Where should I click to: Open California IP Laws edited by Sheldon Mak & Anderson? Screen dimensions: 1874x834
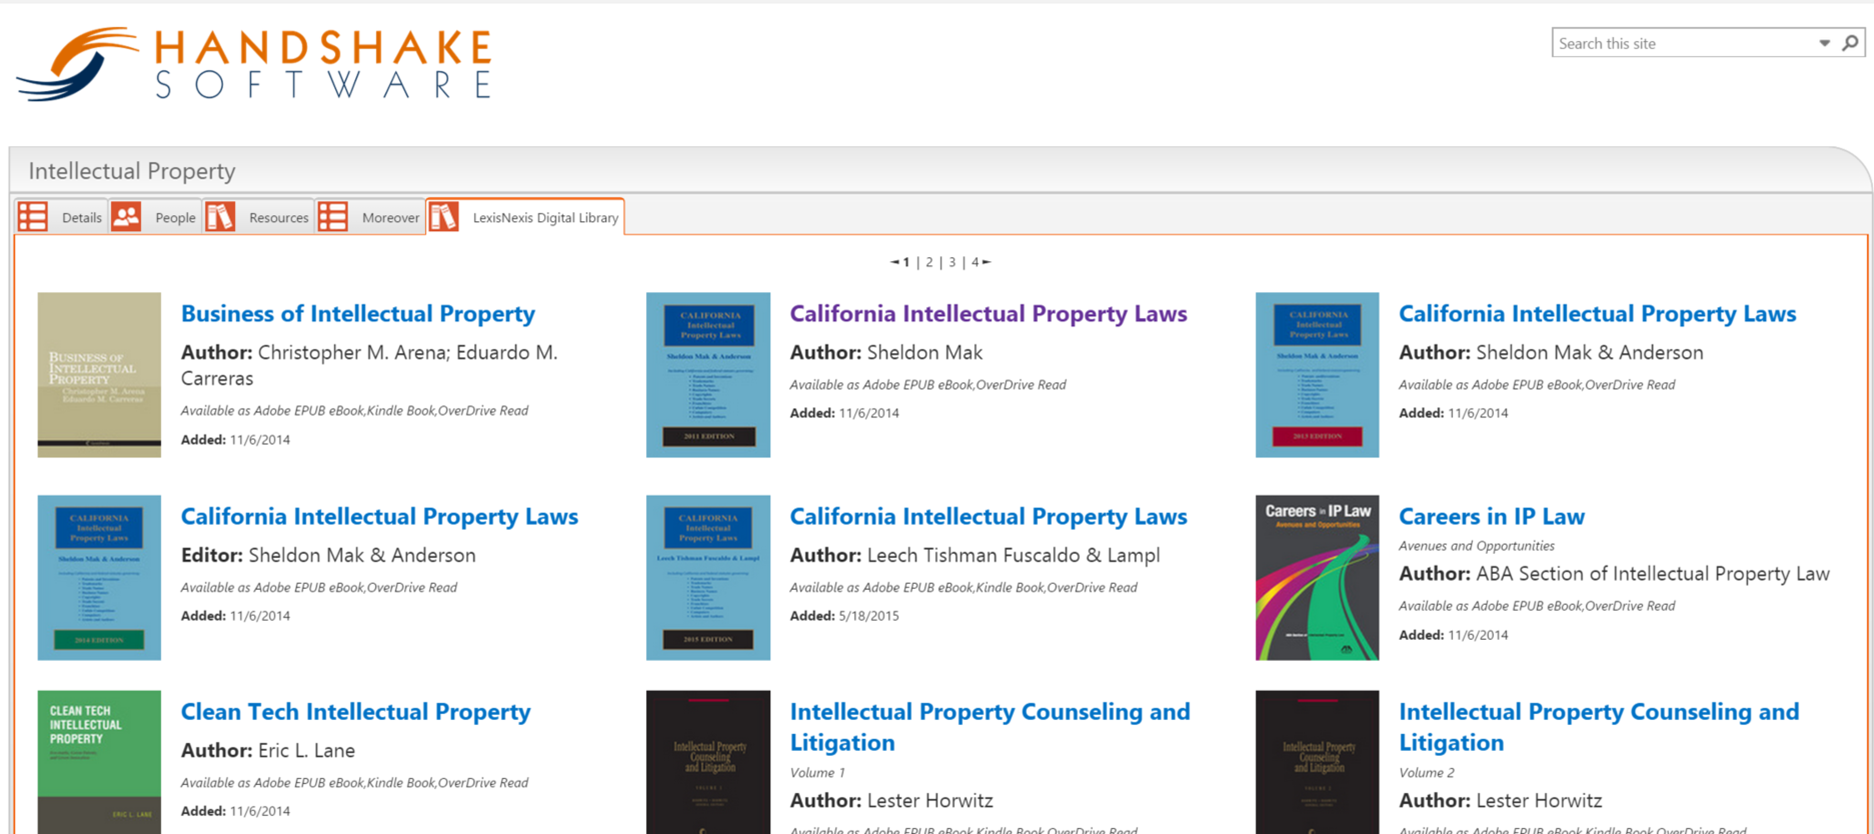(379, 517)
